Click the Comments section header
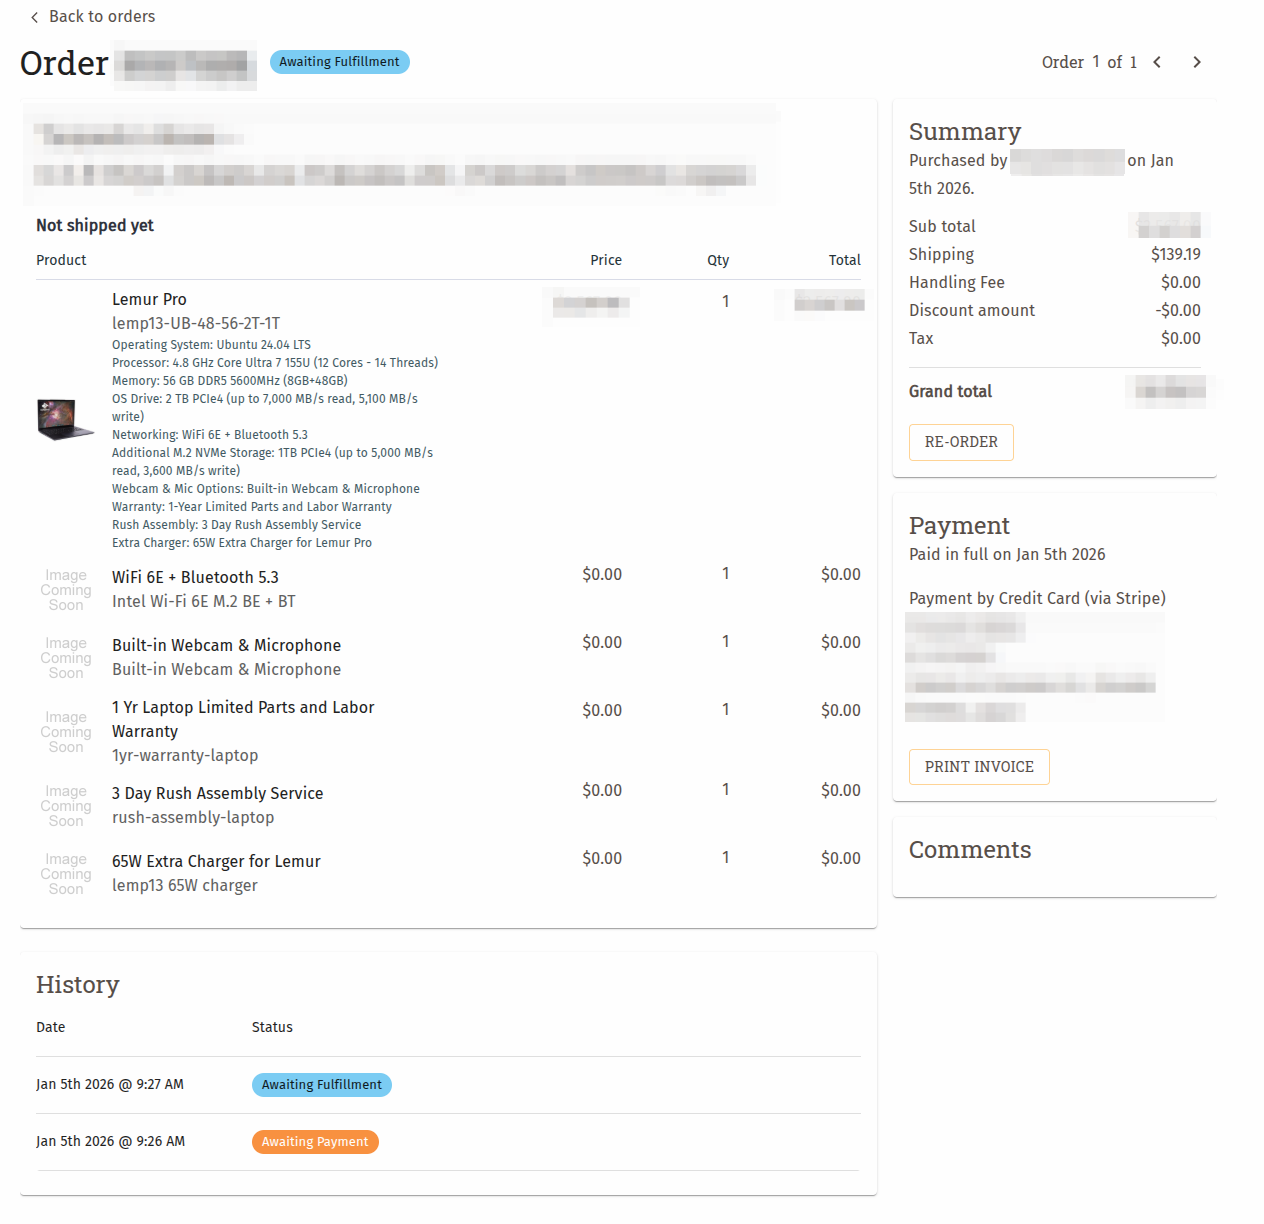This screenshot has width=1264, height=1224. tap(969, 849)
